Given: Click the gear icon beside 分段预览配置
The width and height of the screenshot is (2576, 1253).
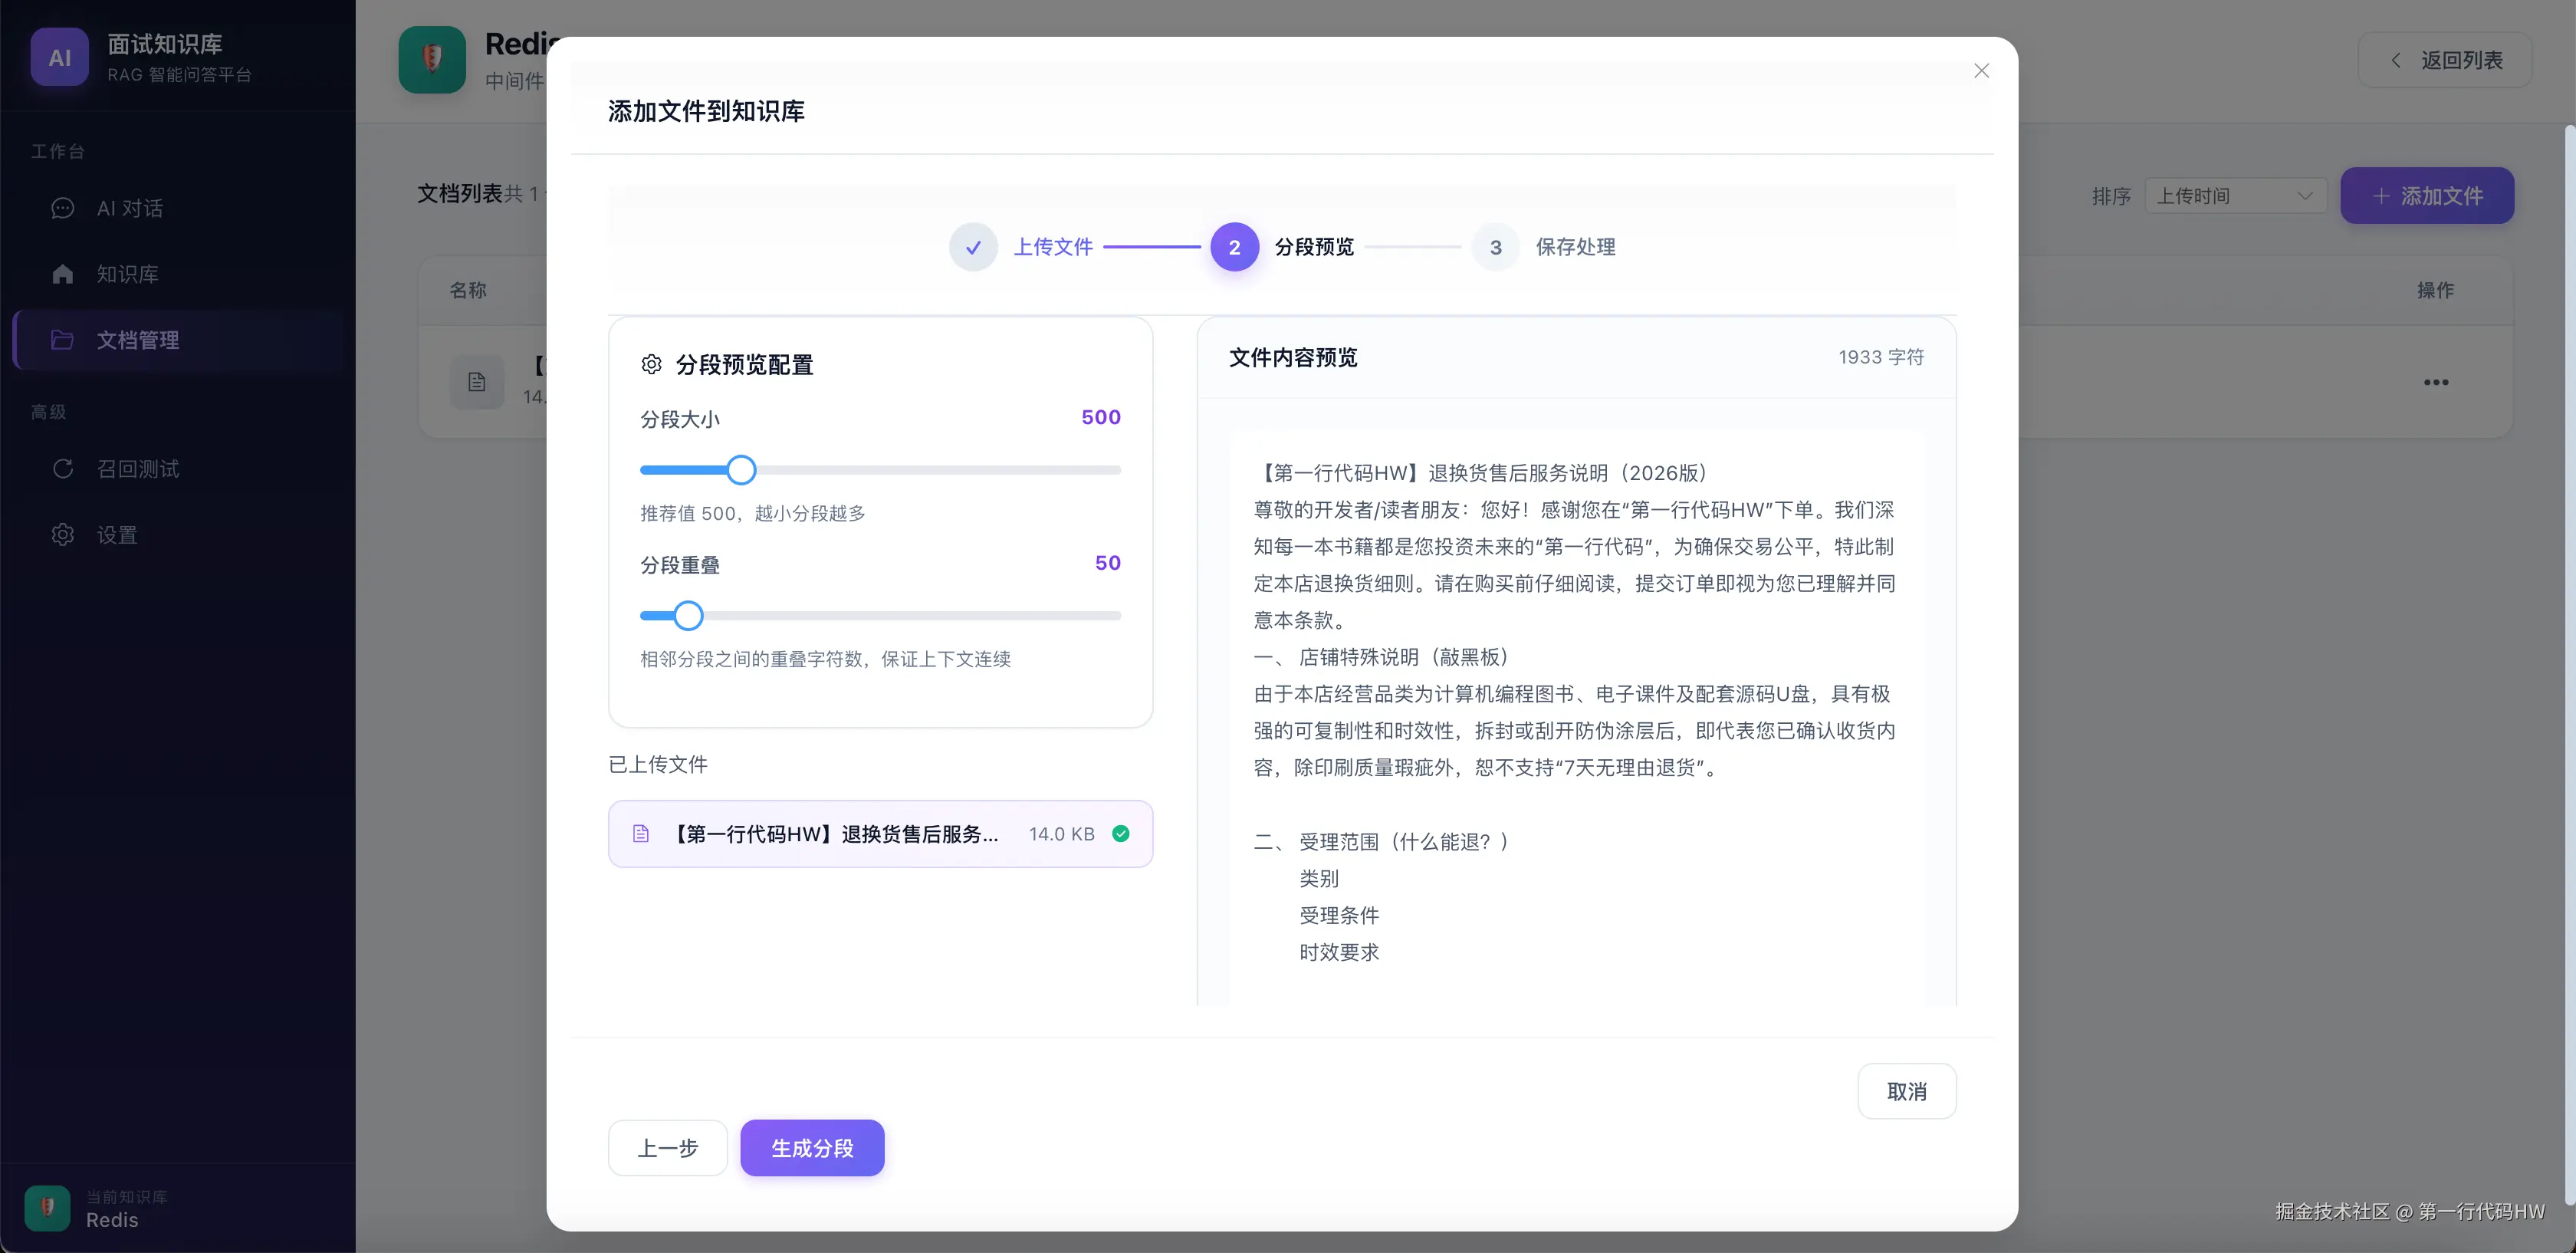Looking at the screenshot, I should click(x=652, y=364).
